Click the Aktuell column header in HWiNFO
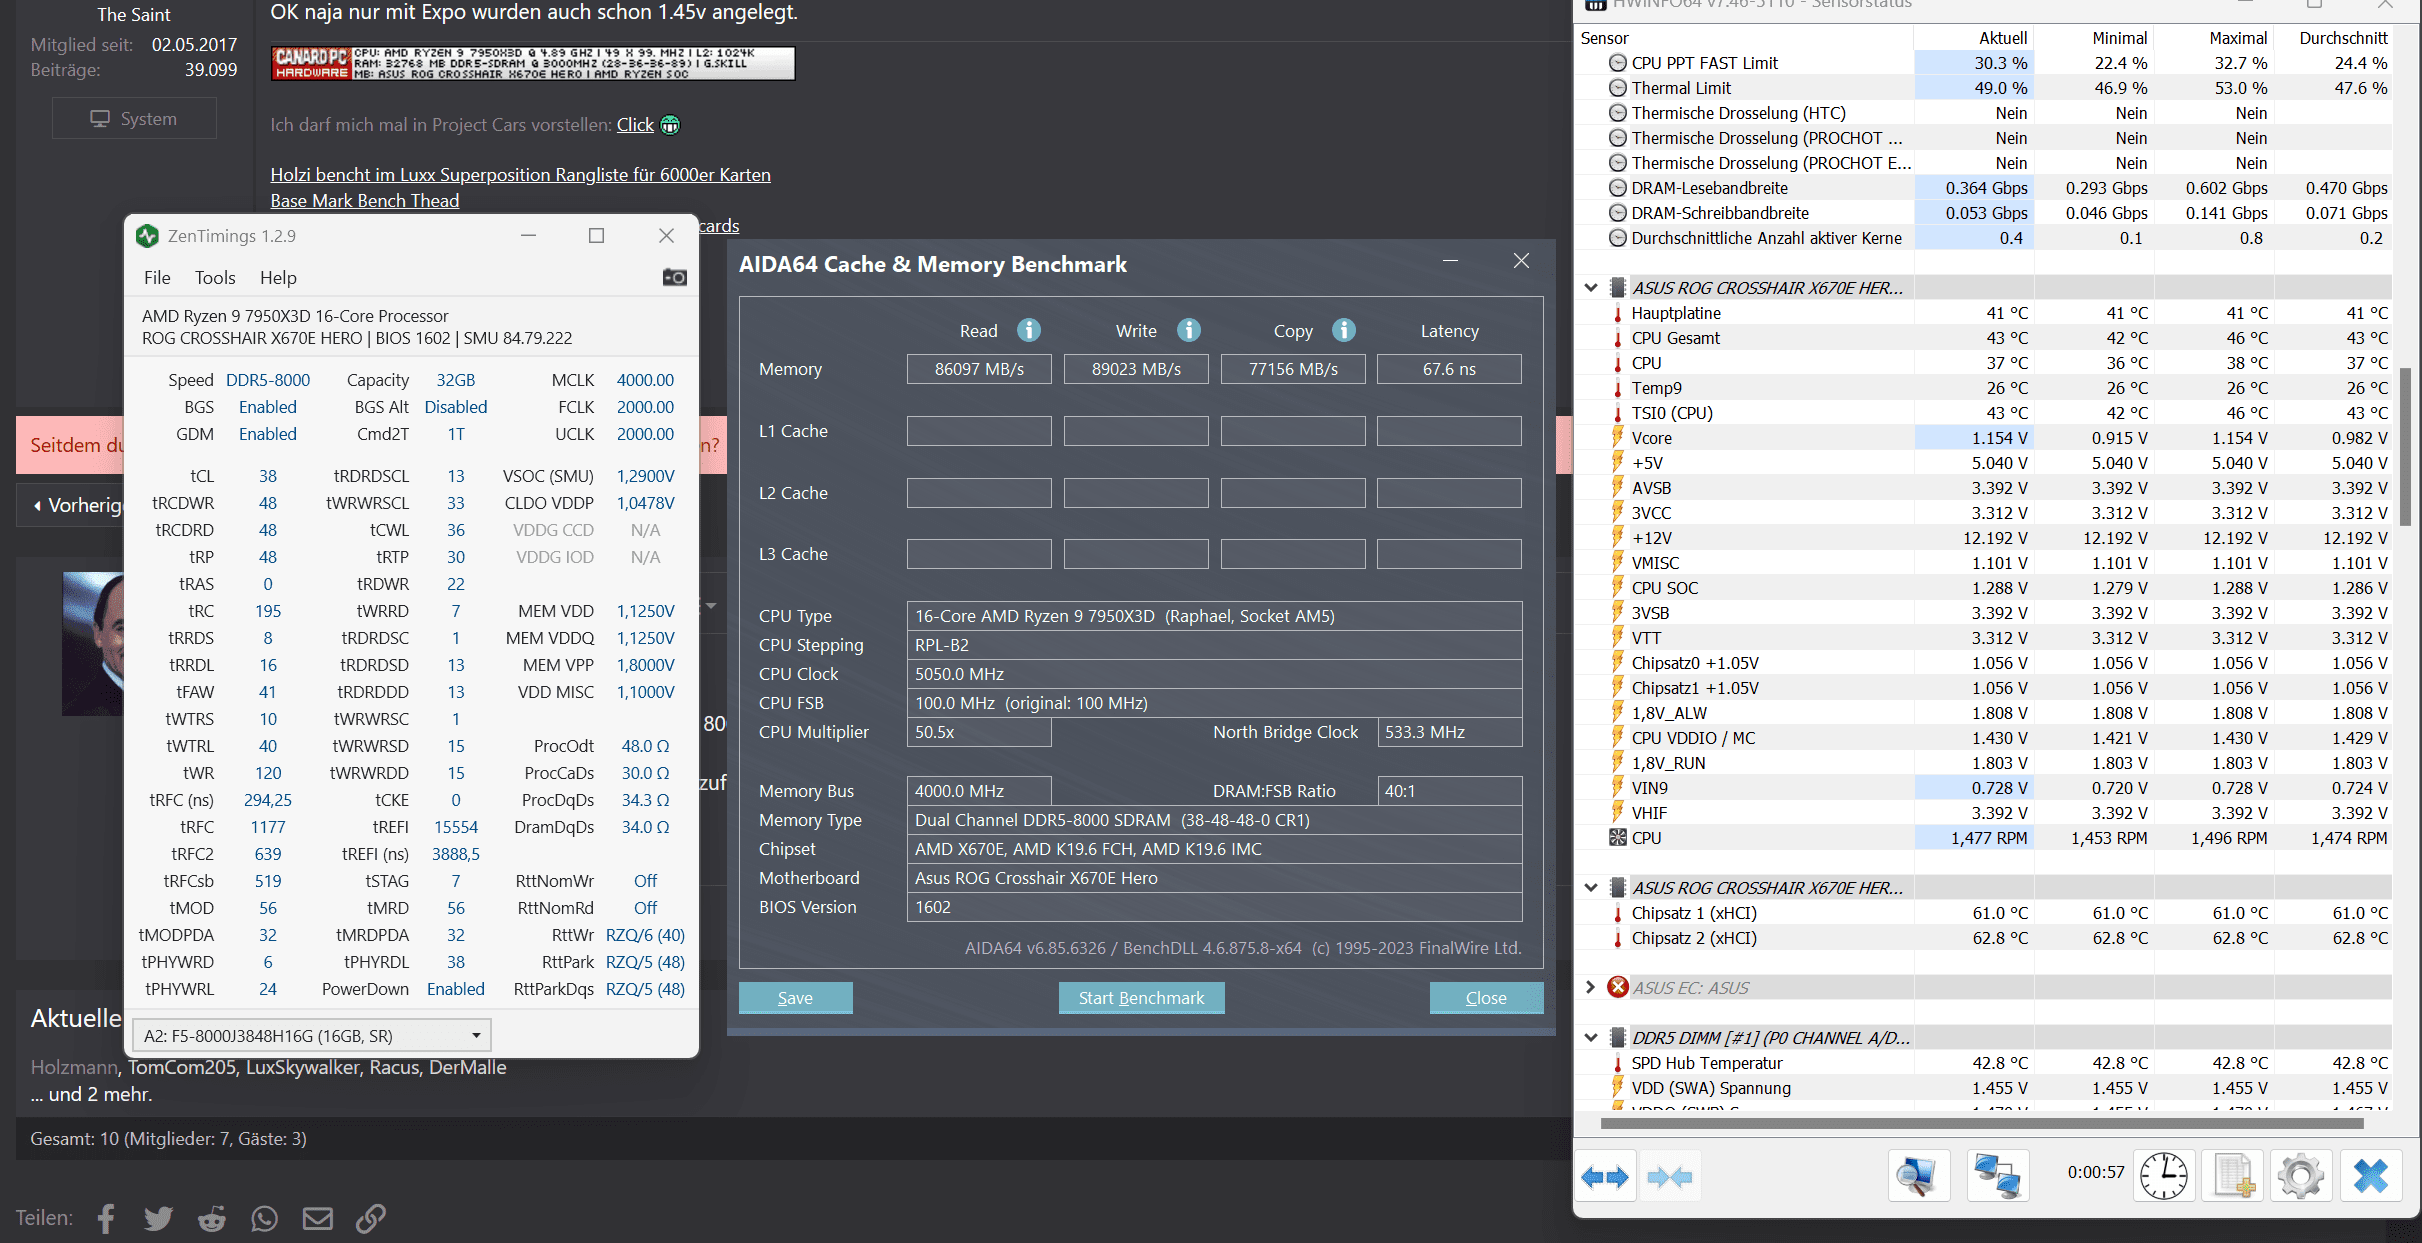Image resolution: width=2422 pixels, height=1243 pixels. click(x=2003, y=38)
